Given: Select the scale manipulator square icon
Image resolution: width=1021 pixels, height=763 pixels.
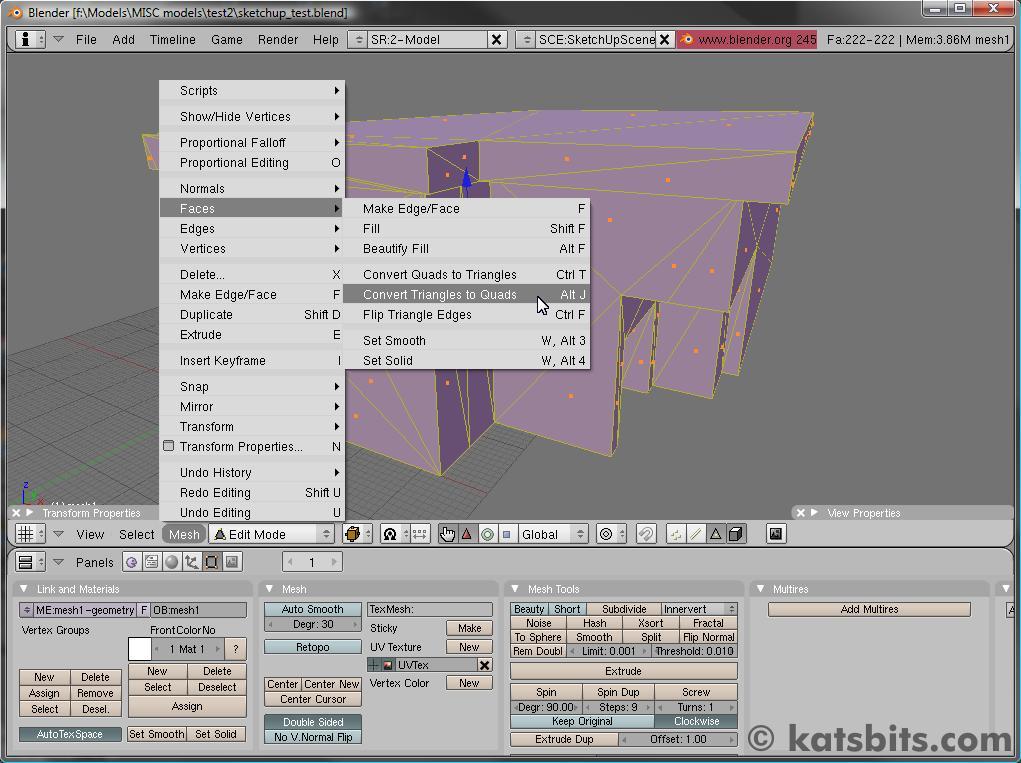Looking at the screenshot, I should coord(507,534).
